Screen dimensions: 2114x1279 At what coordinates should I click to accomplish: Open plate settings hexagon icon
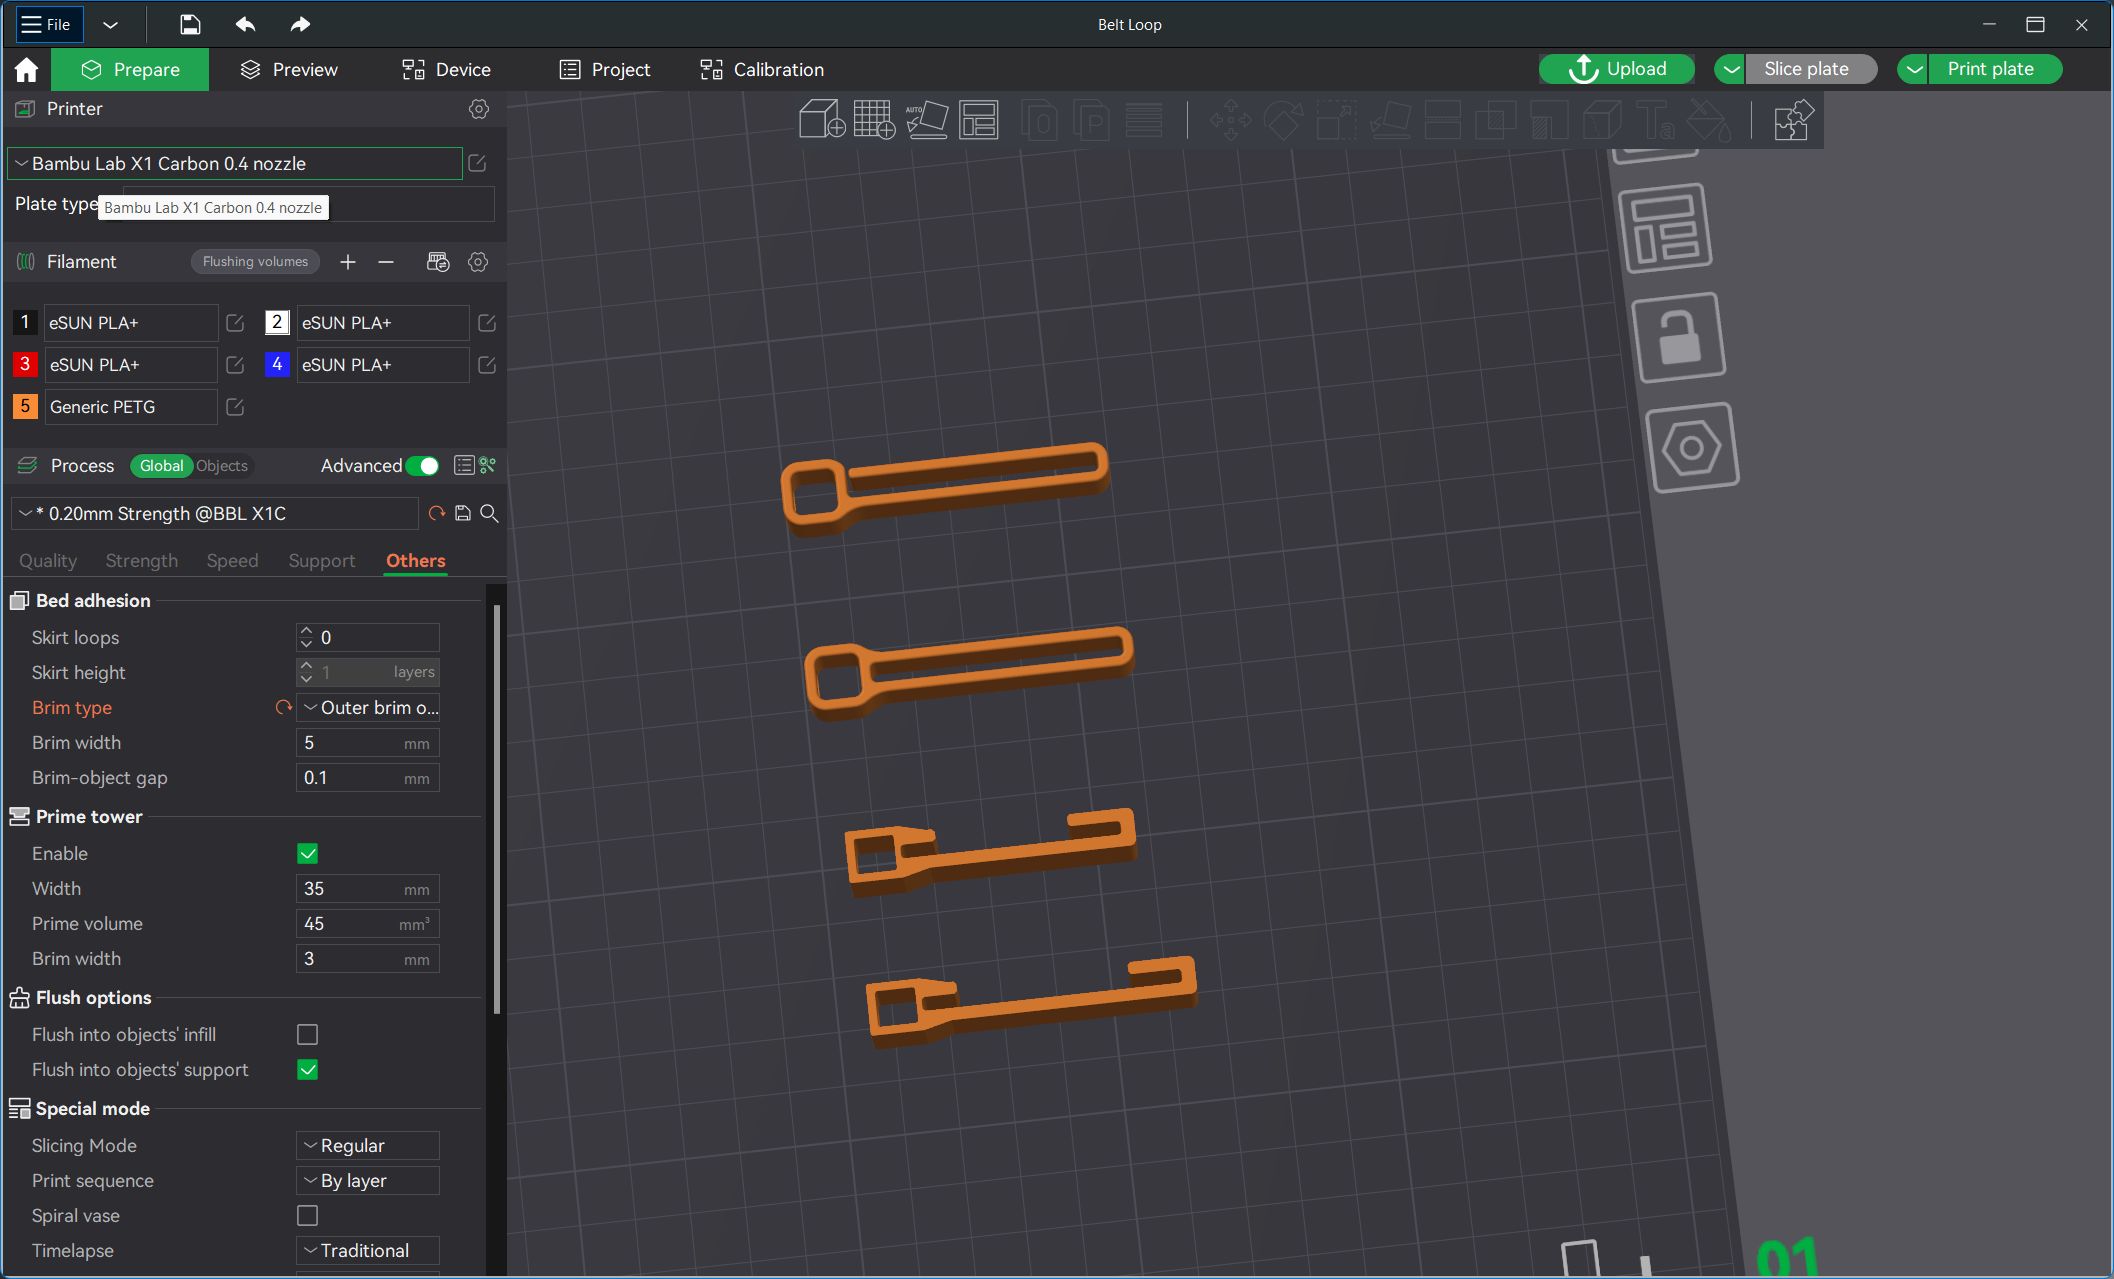1691,448
